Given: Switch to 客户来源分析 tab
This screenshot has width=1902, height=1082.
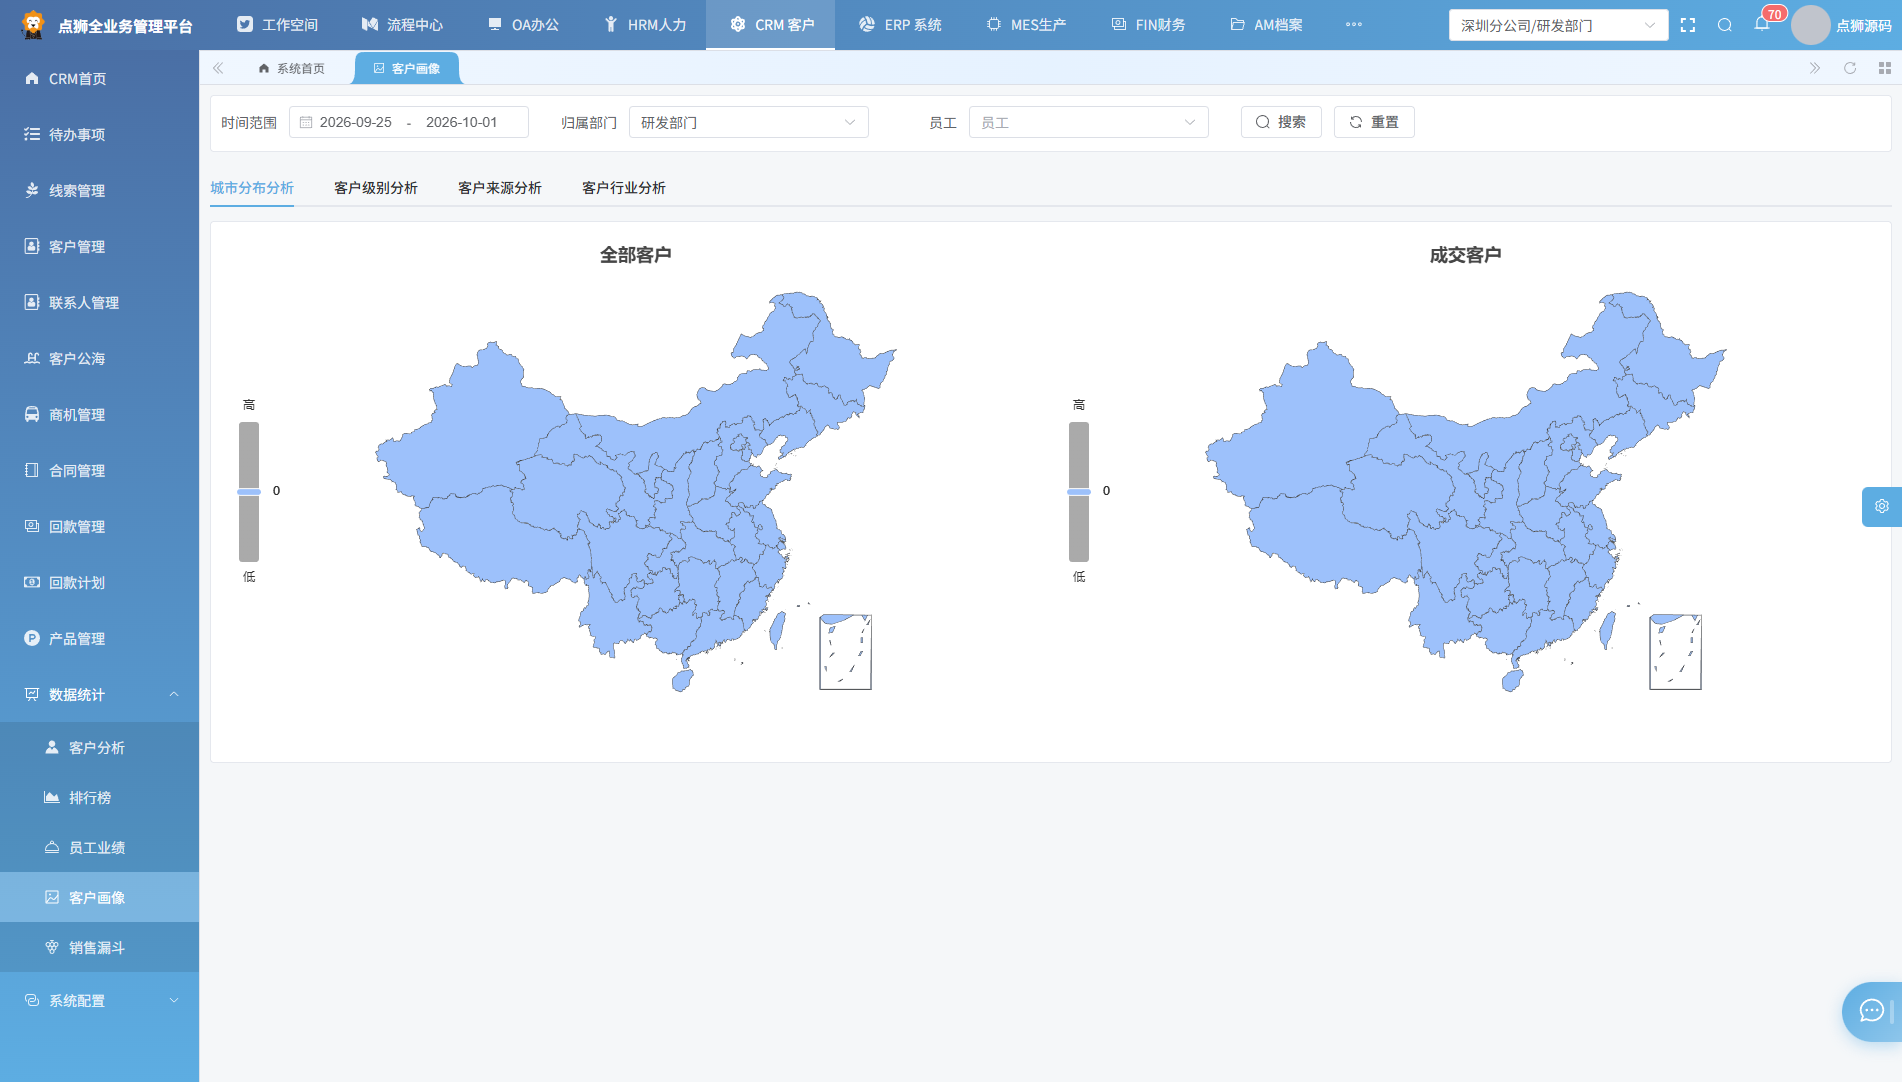Looking at the screenshot, I should click(x=500, y=188).
